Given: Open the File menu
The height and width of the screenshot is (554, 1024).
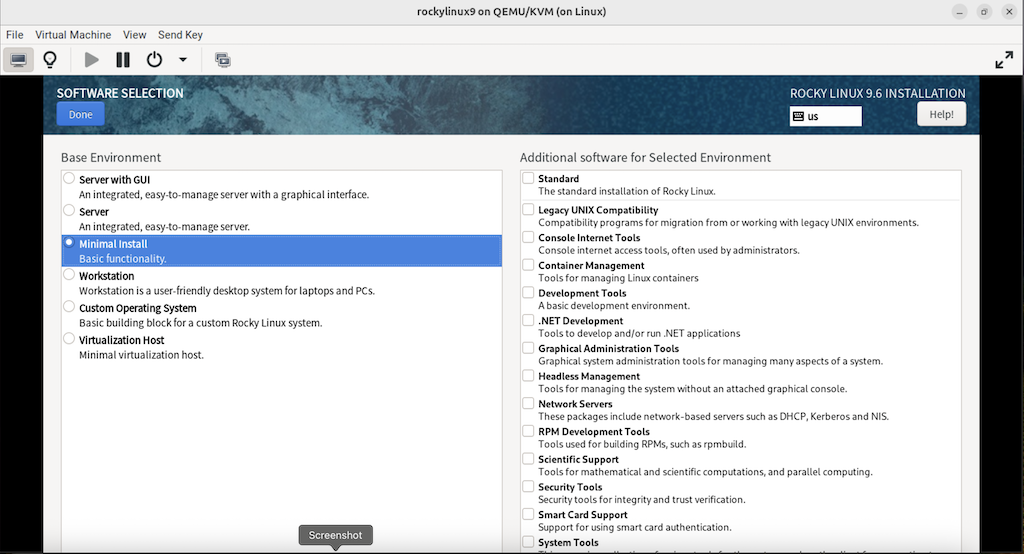Looking at the screenshot, I should coord(14,35).
